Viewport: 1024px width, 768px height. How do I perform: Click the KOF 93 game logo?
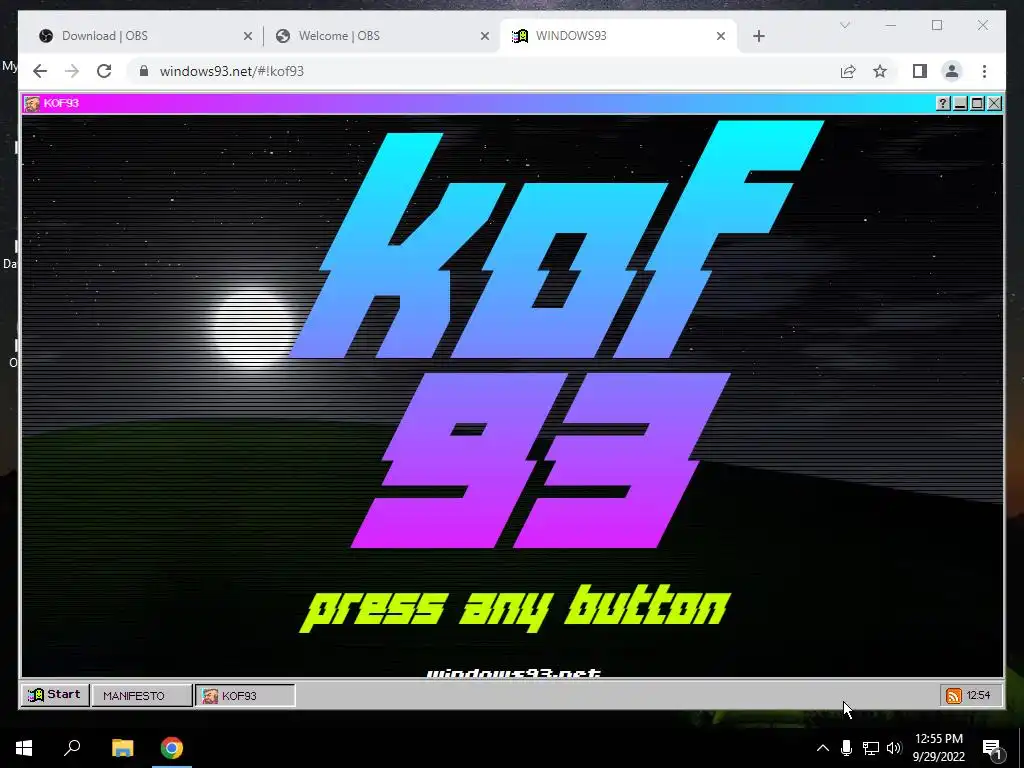[555, 334]
